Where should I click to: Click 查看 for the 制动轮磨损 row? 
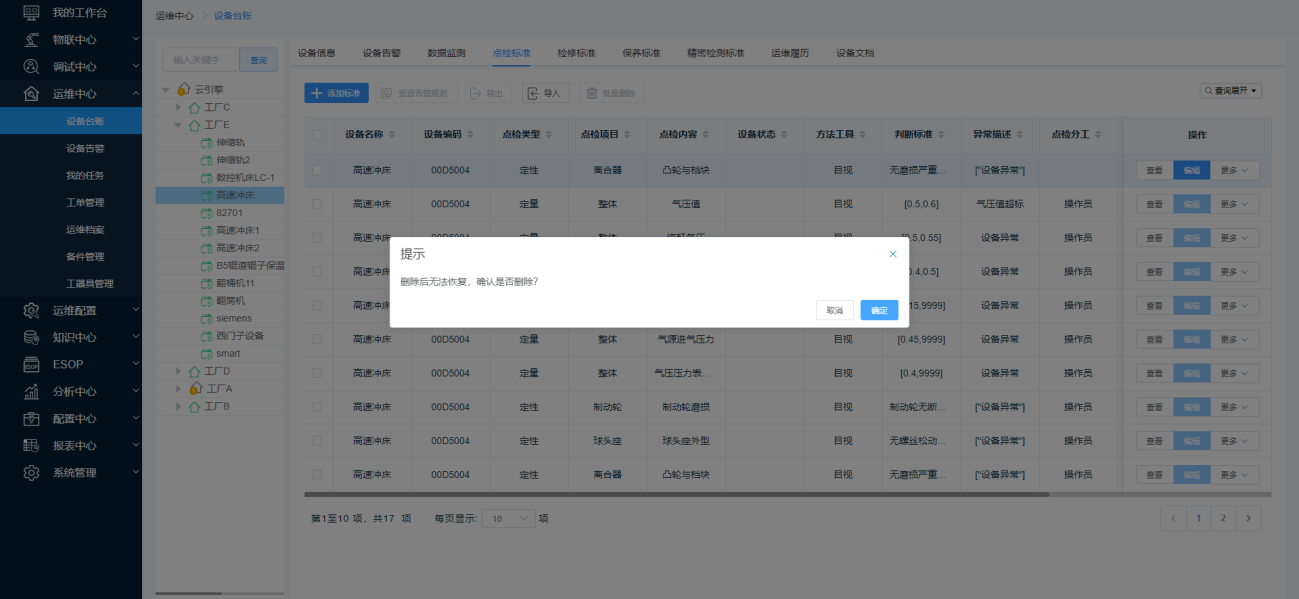1154,407
